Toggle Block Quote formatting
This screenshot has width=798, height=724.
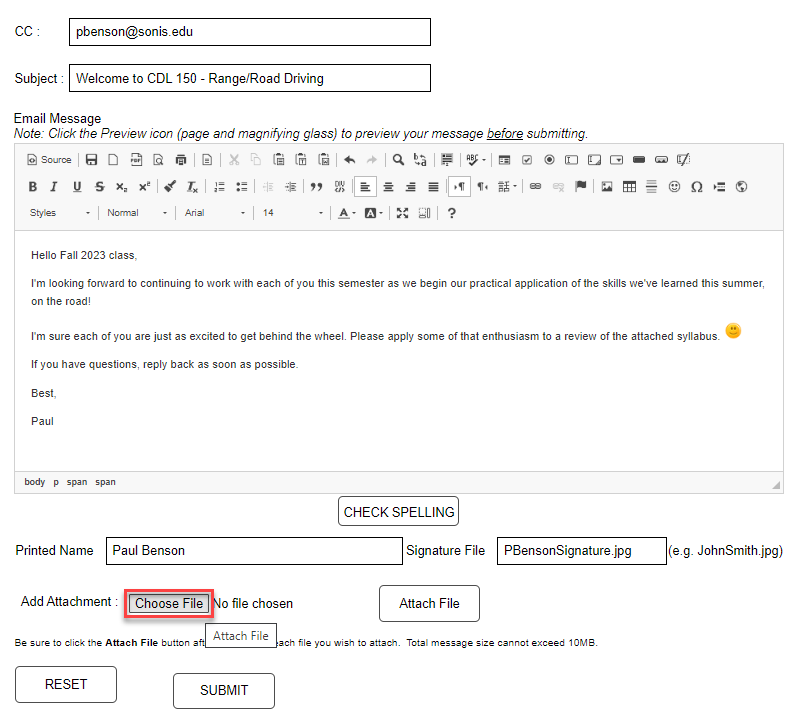[317, 187]
